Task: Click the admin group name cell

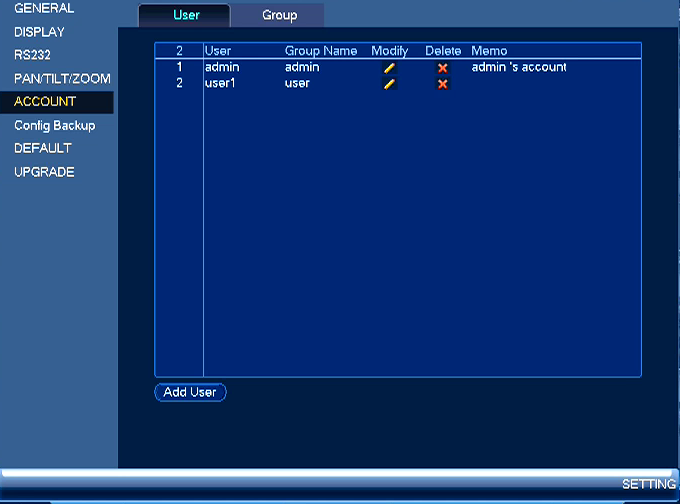Action: click(302, 67)
